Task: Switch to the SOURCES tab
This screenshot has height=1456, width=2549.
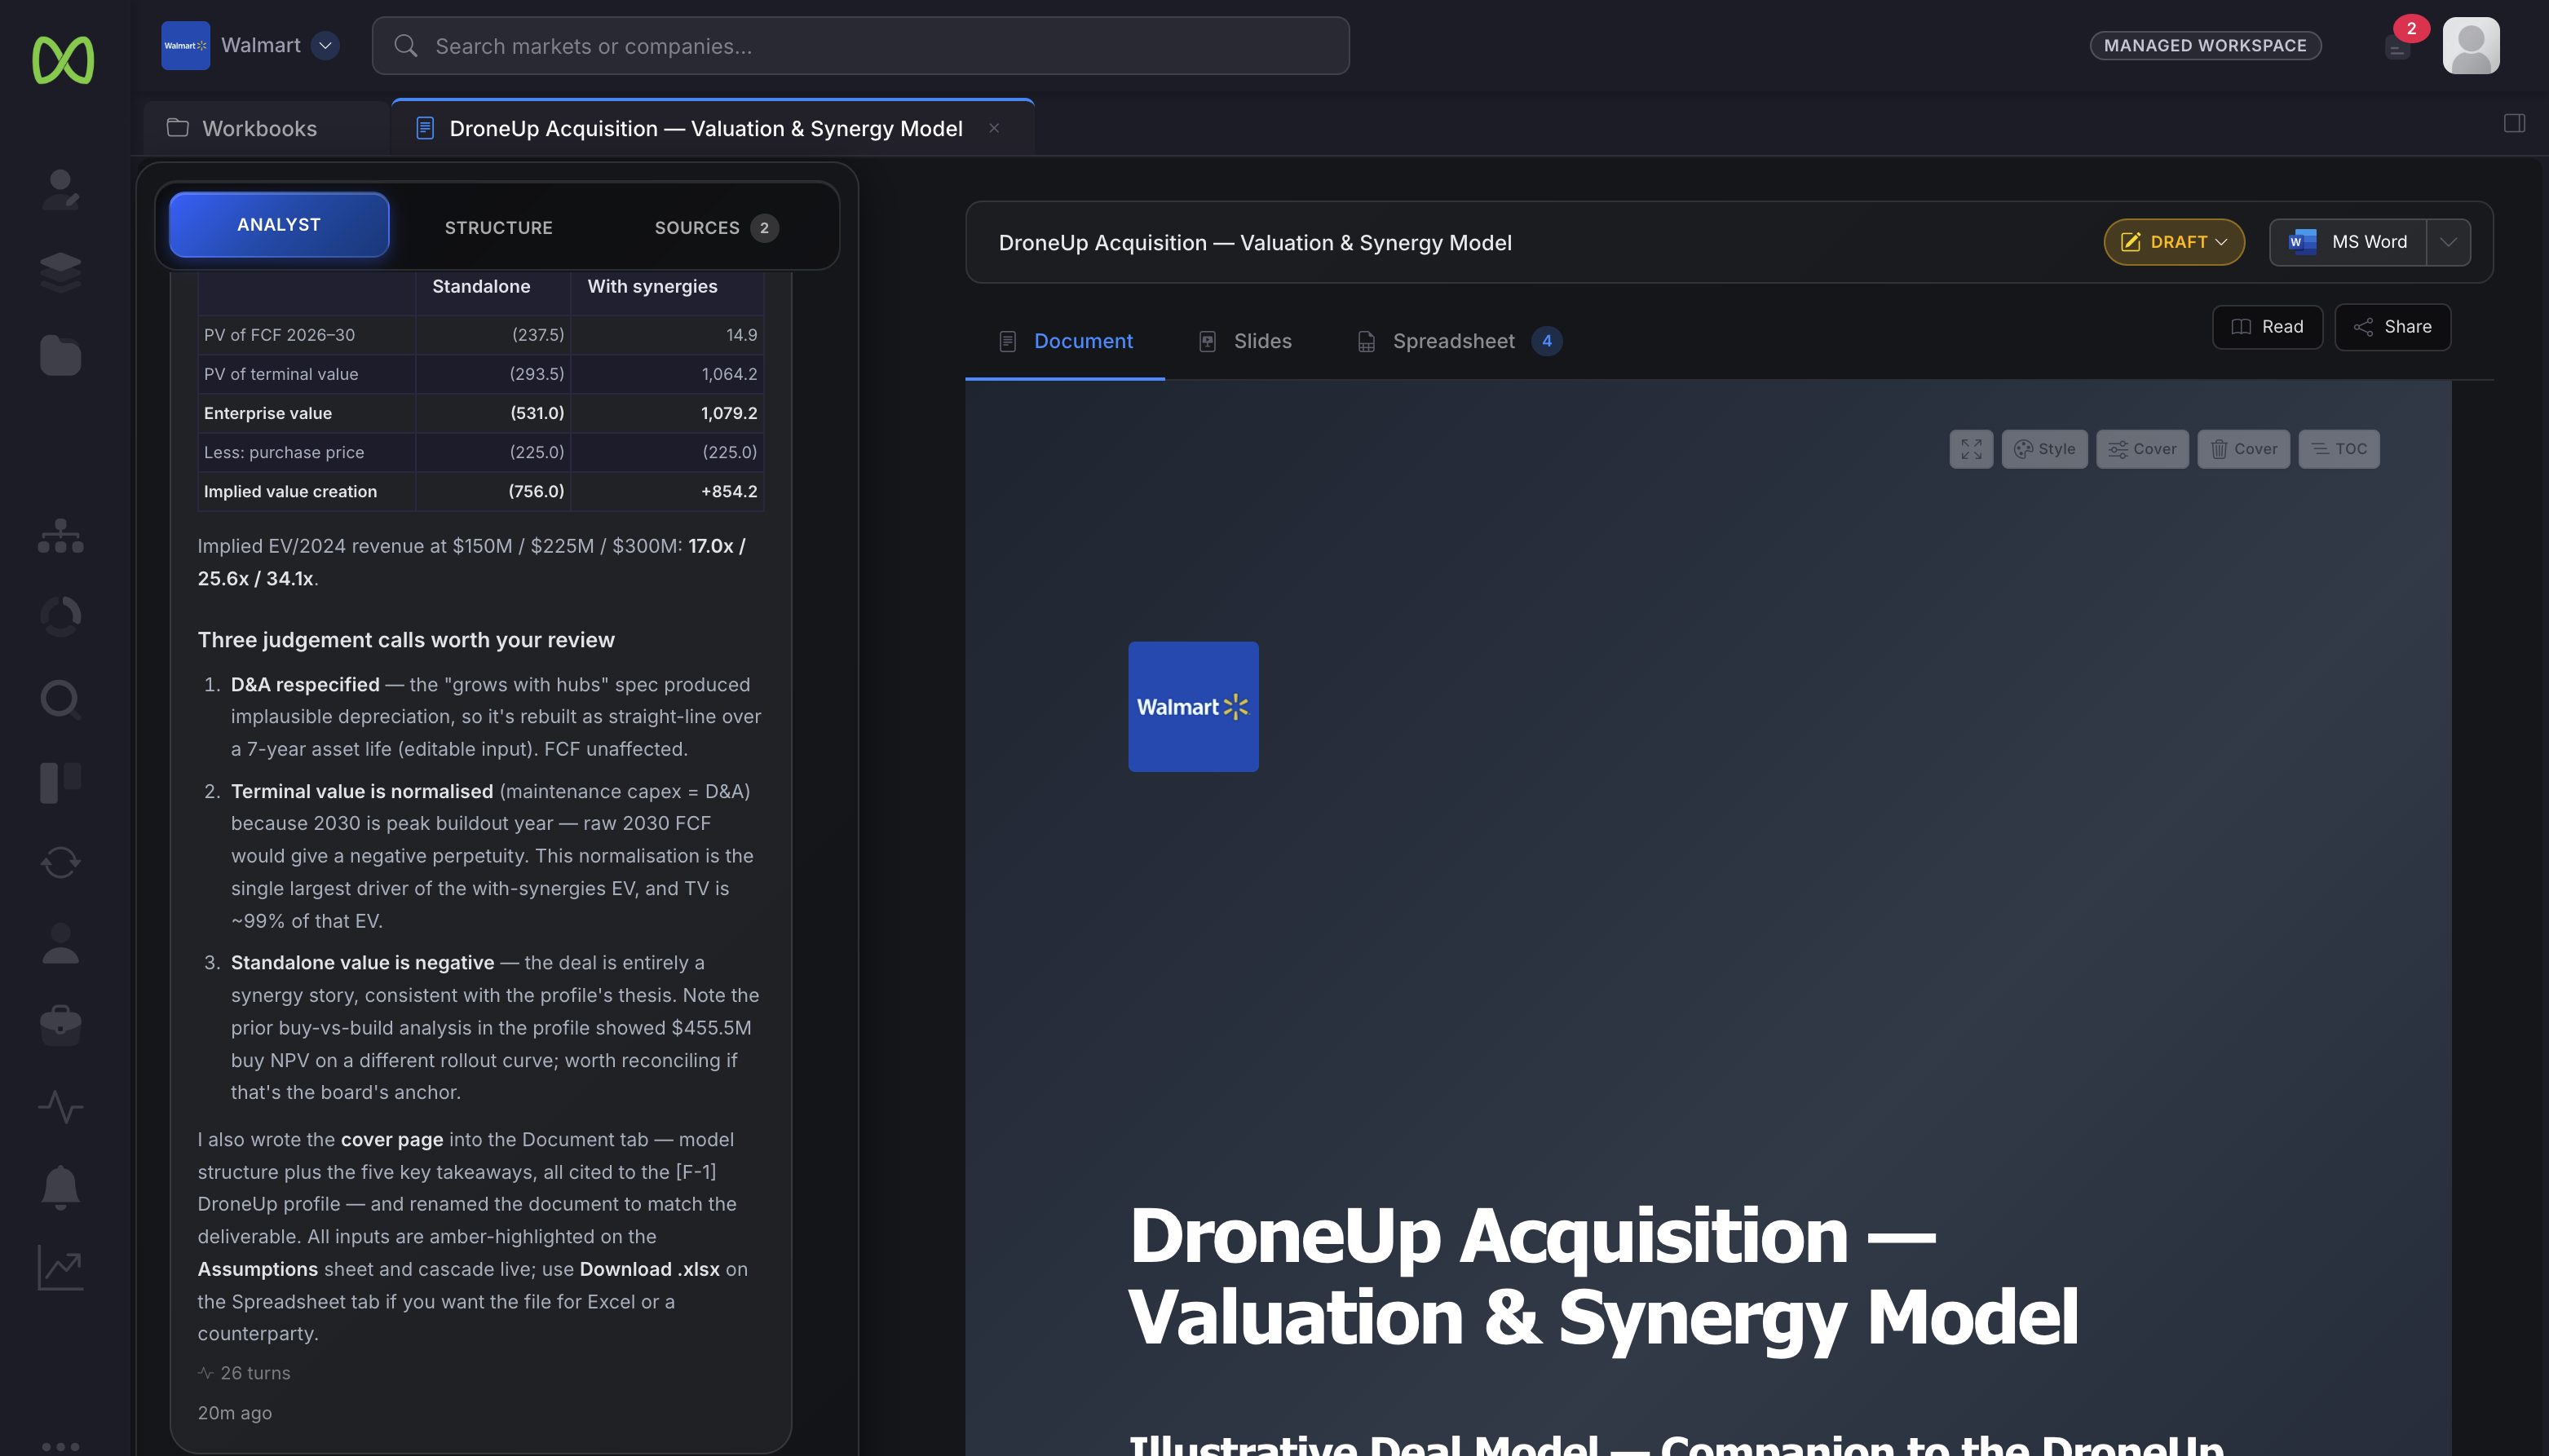Action: click(x=716, y=228)
